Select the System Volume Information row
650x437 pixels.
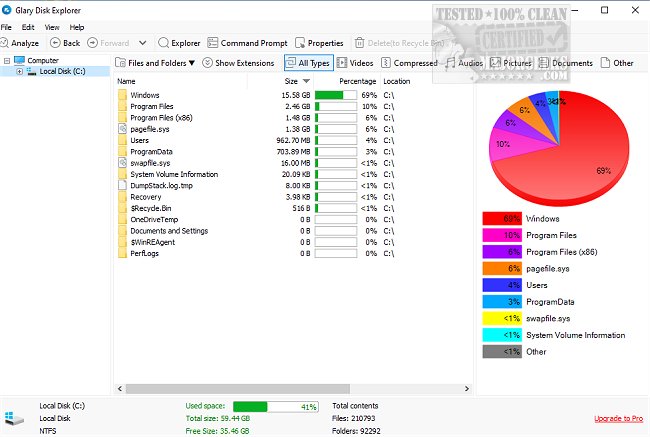[256, 174]
